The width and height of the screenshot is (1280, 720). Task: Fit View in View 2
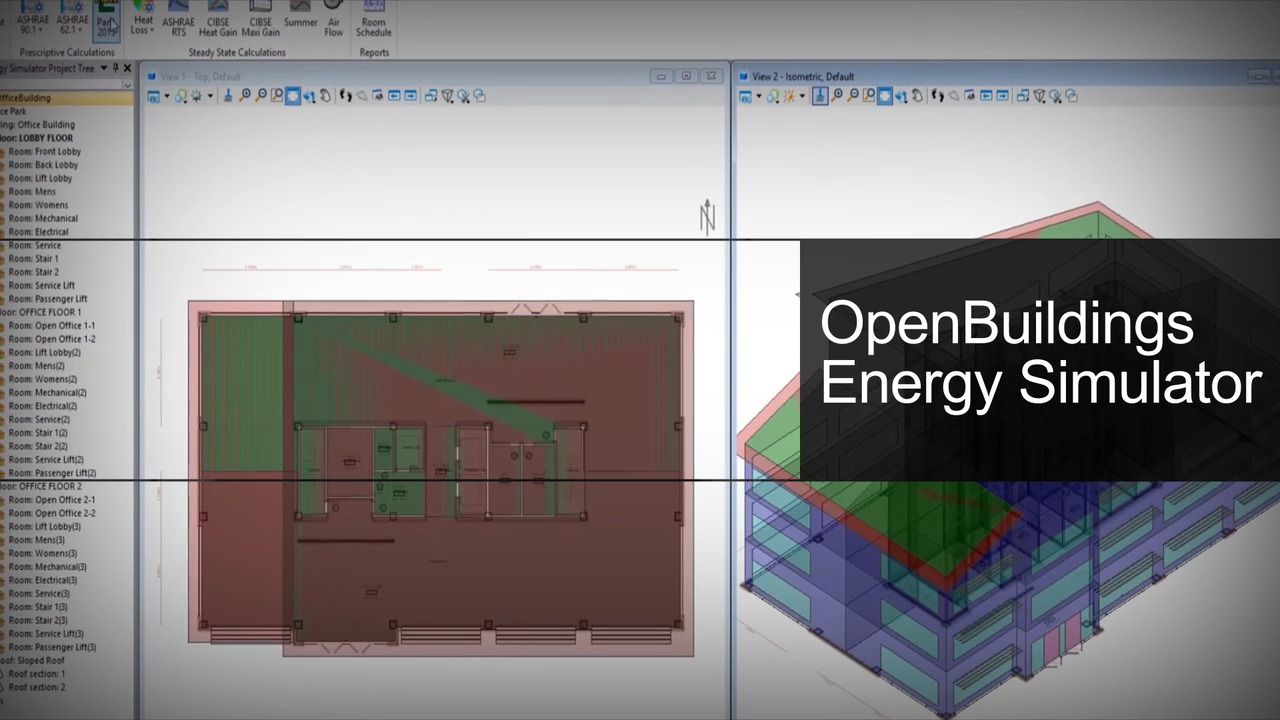coord(884,96)
